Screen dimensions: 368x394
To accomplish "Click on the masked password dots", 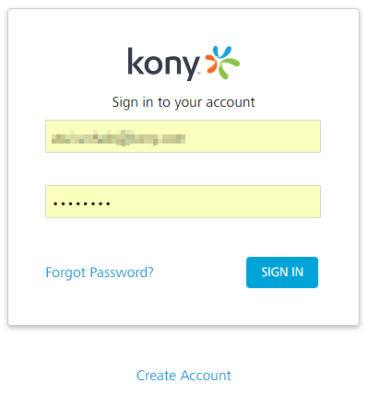I will [82, 203].
